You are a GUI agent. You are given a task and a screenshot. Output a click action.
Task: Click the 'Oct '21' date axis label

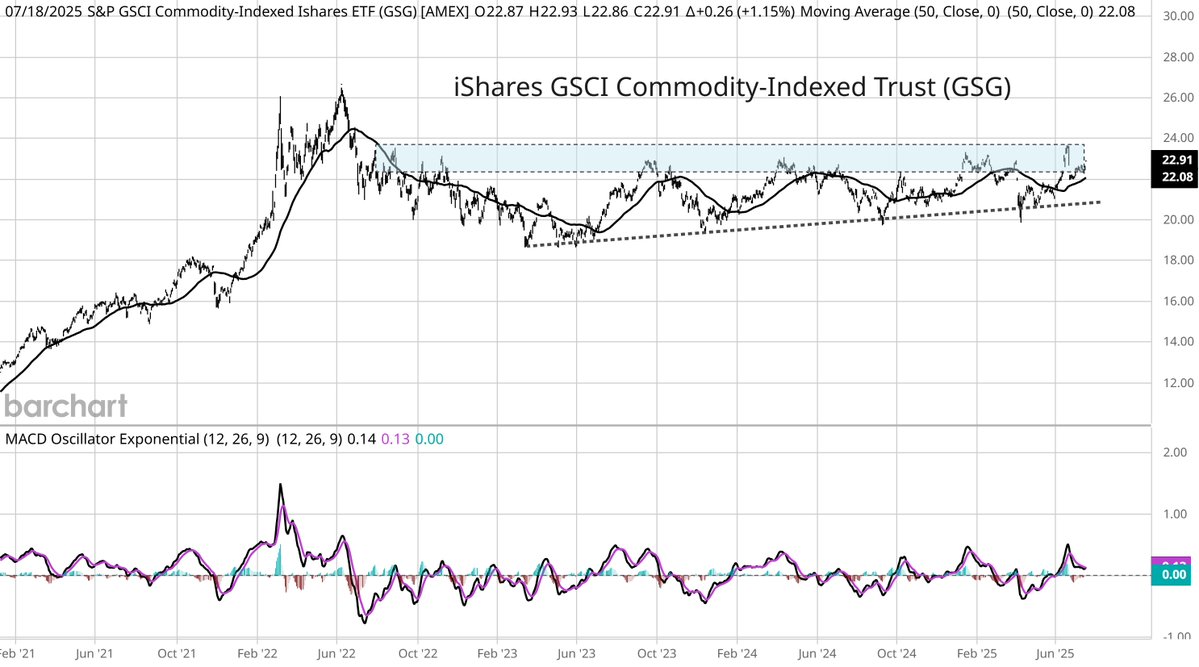pos(177,654)
